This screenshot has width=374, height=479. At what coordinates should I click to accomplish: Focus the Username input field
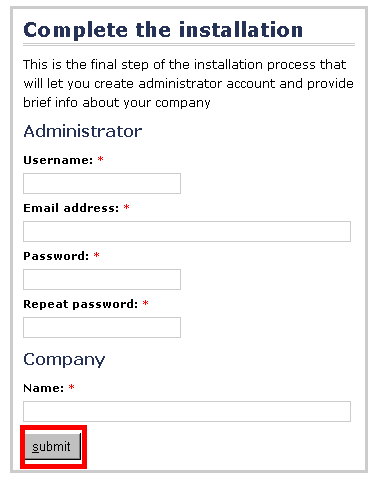click(102, 183)
